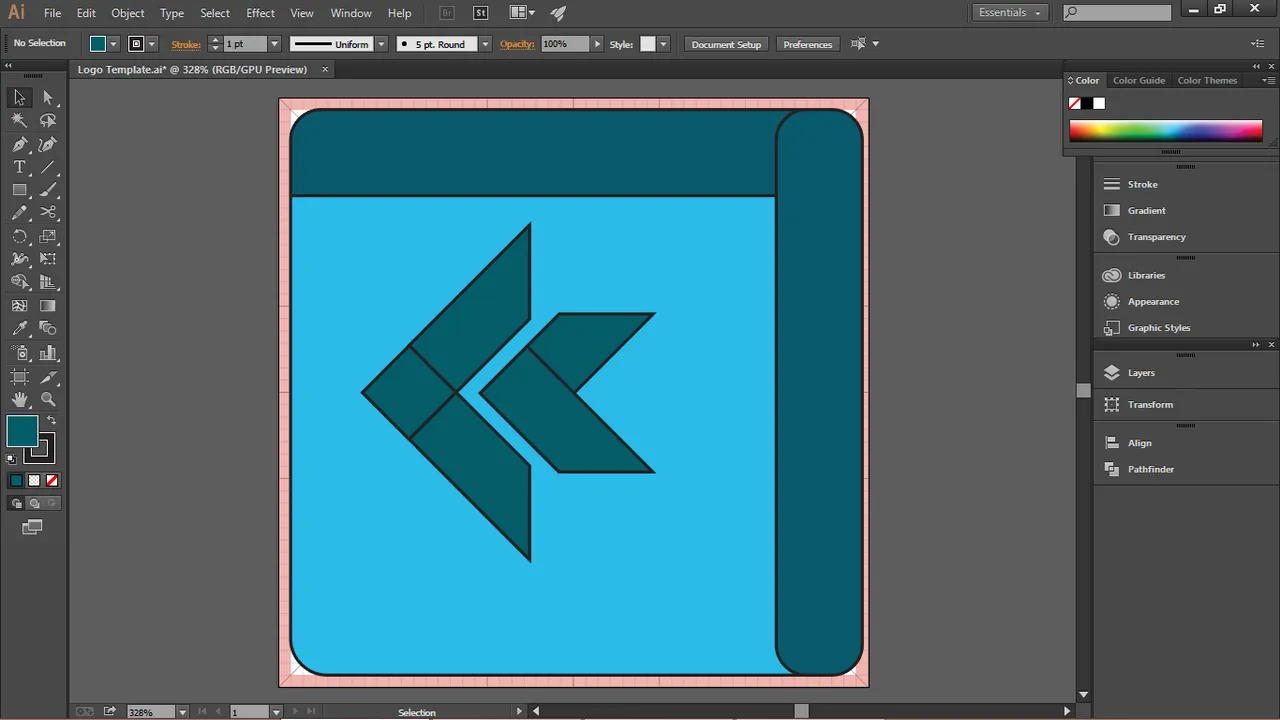The height and width of the screenshot is (720, 1280).
Task: Expand the Opacity slider arrow
Action: coord(597,44)
